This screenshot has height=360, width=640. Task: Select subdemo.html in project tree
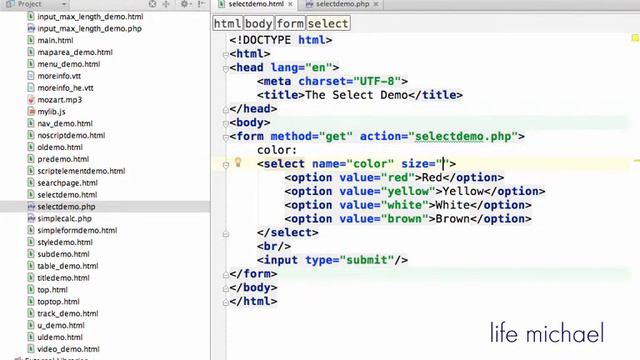pyautogui.click(x=63, y=254)
